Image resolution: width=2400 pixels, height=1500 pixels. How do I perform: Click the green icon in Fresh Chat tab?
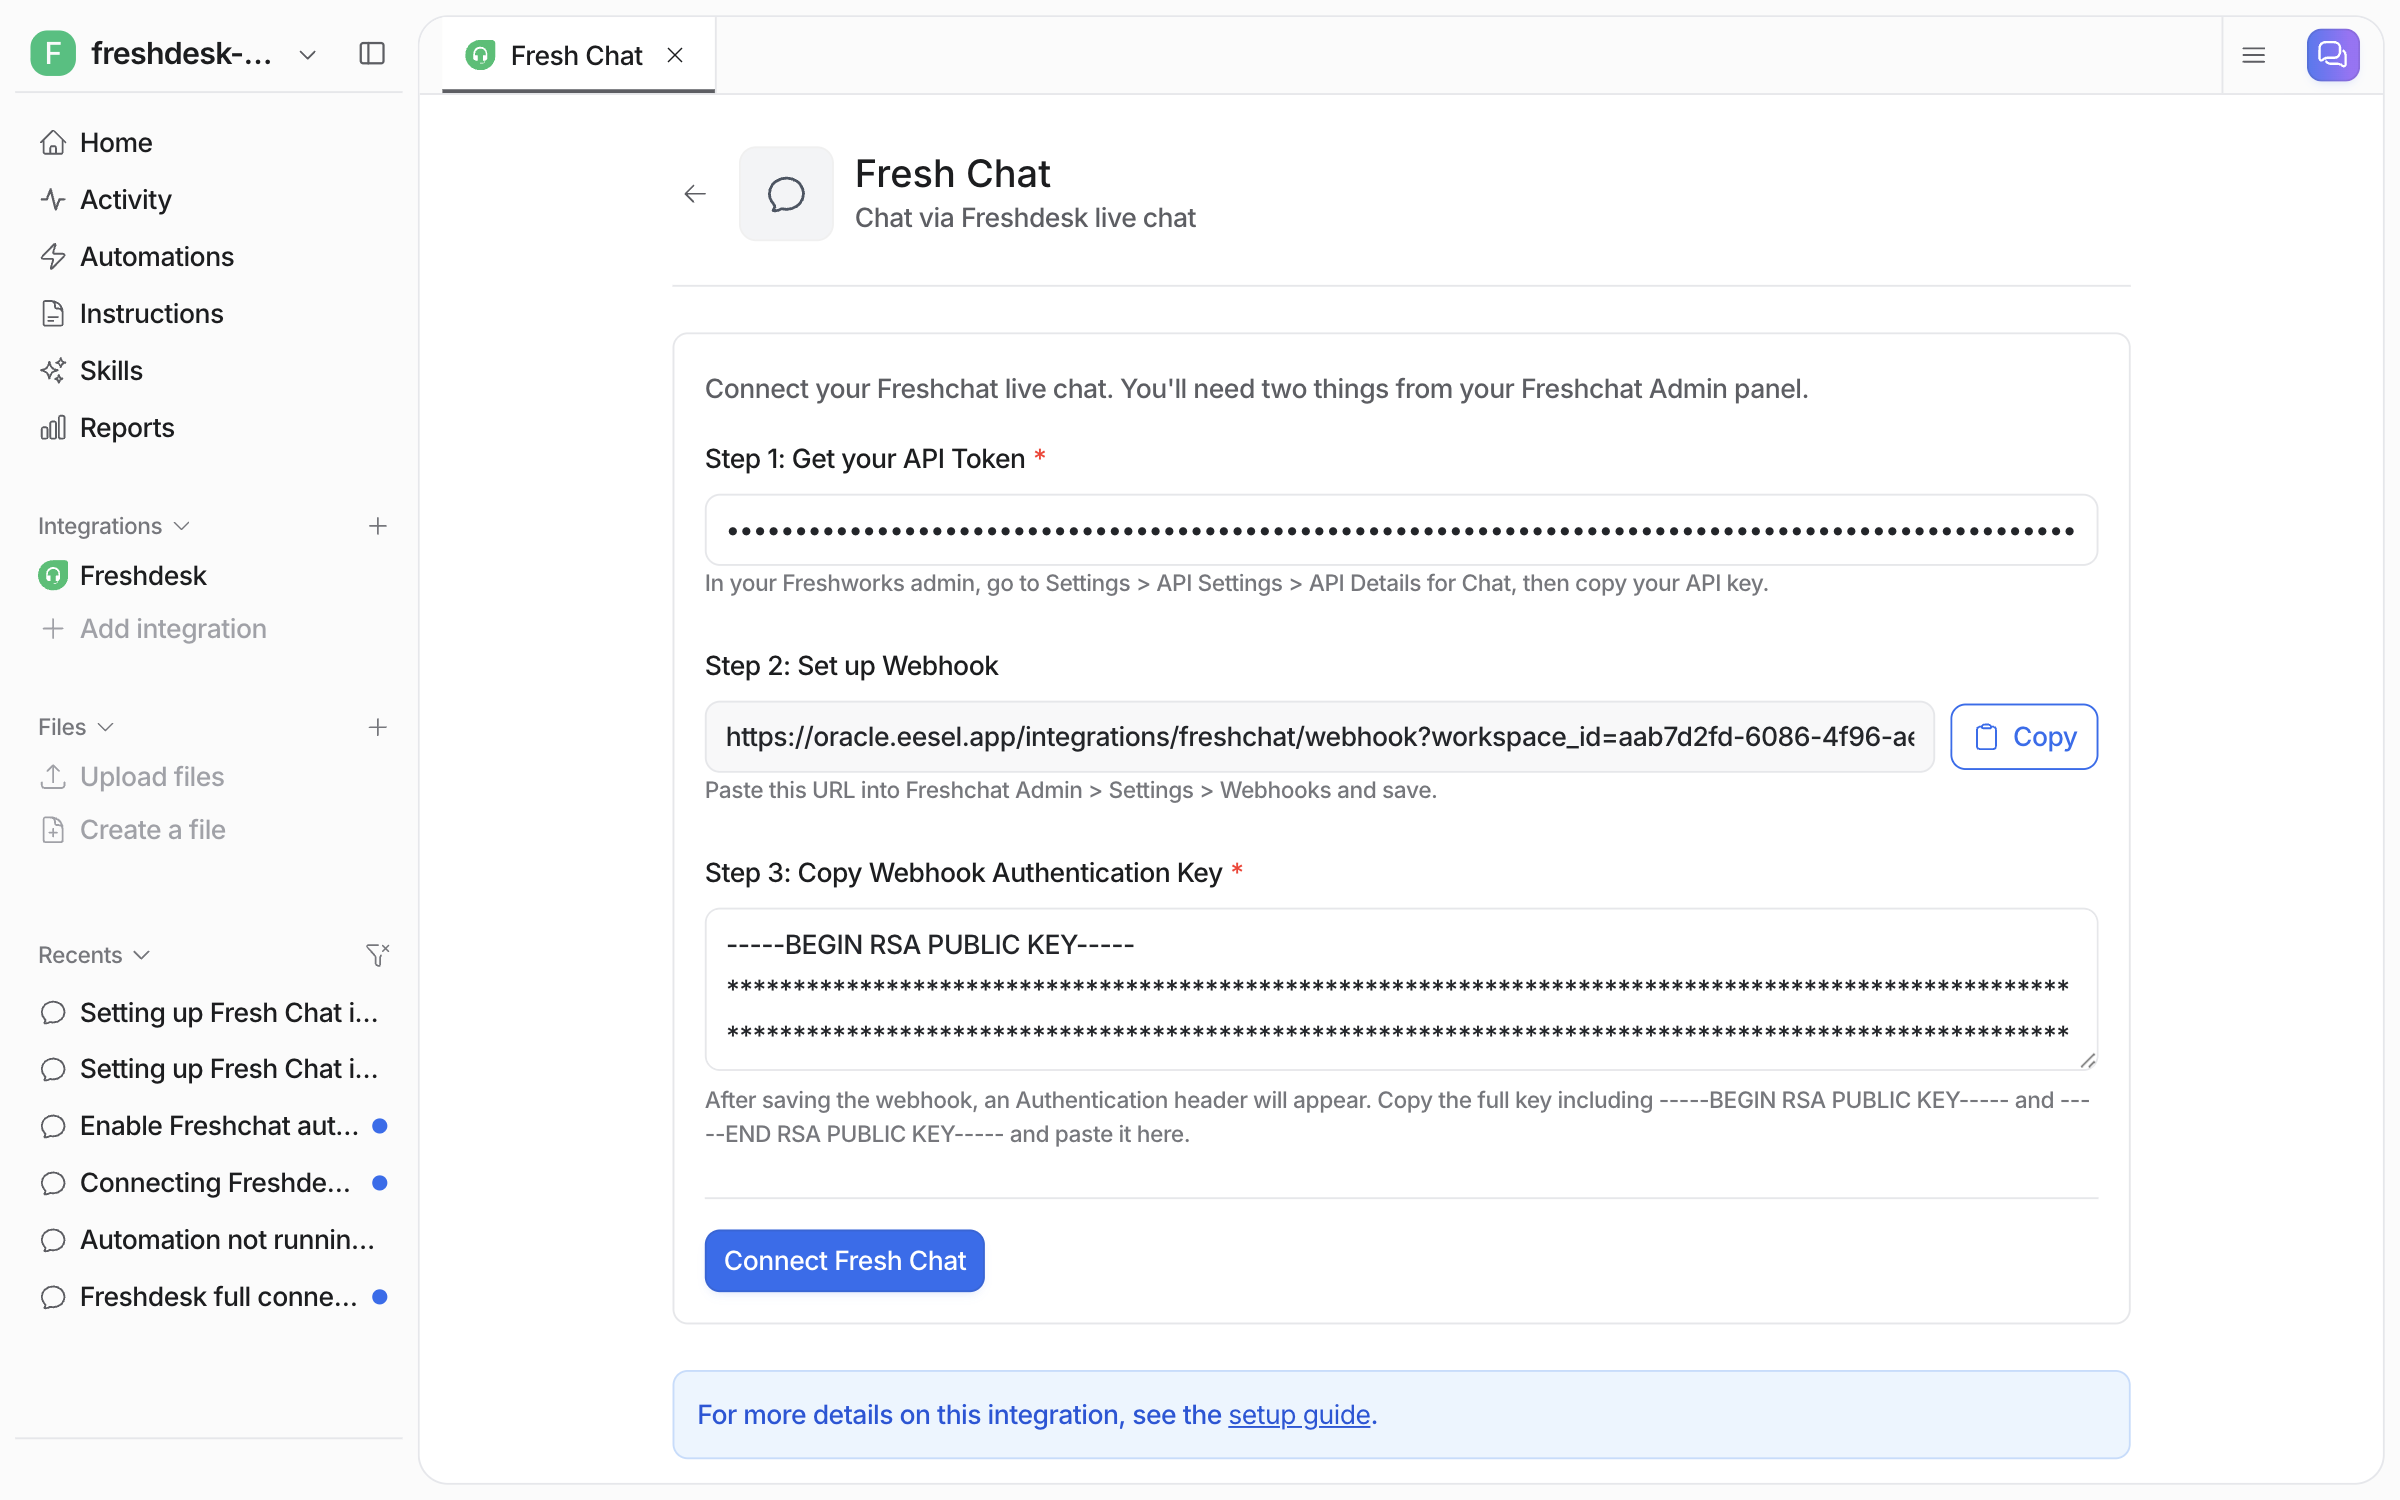tap(481, 55)
